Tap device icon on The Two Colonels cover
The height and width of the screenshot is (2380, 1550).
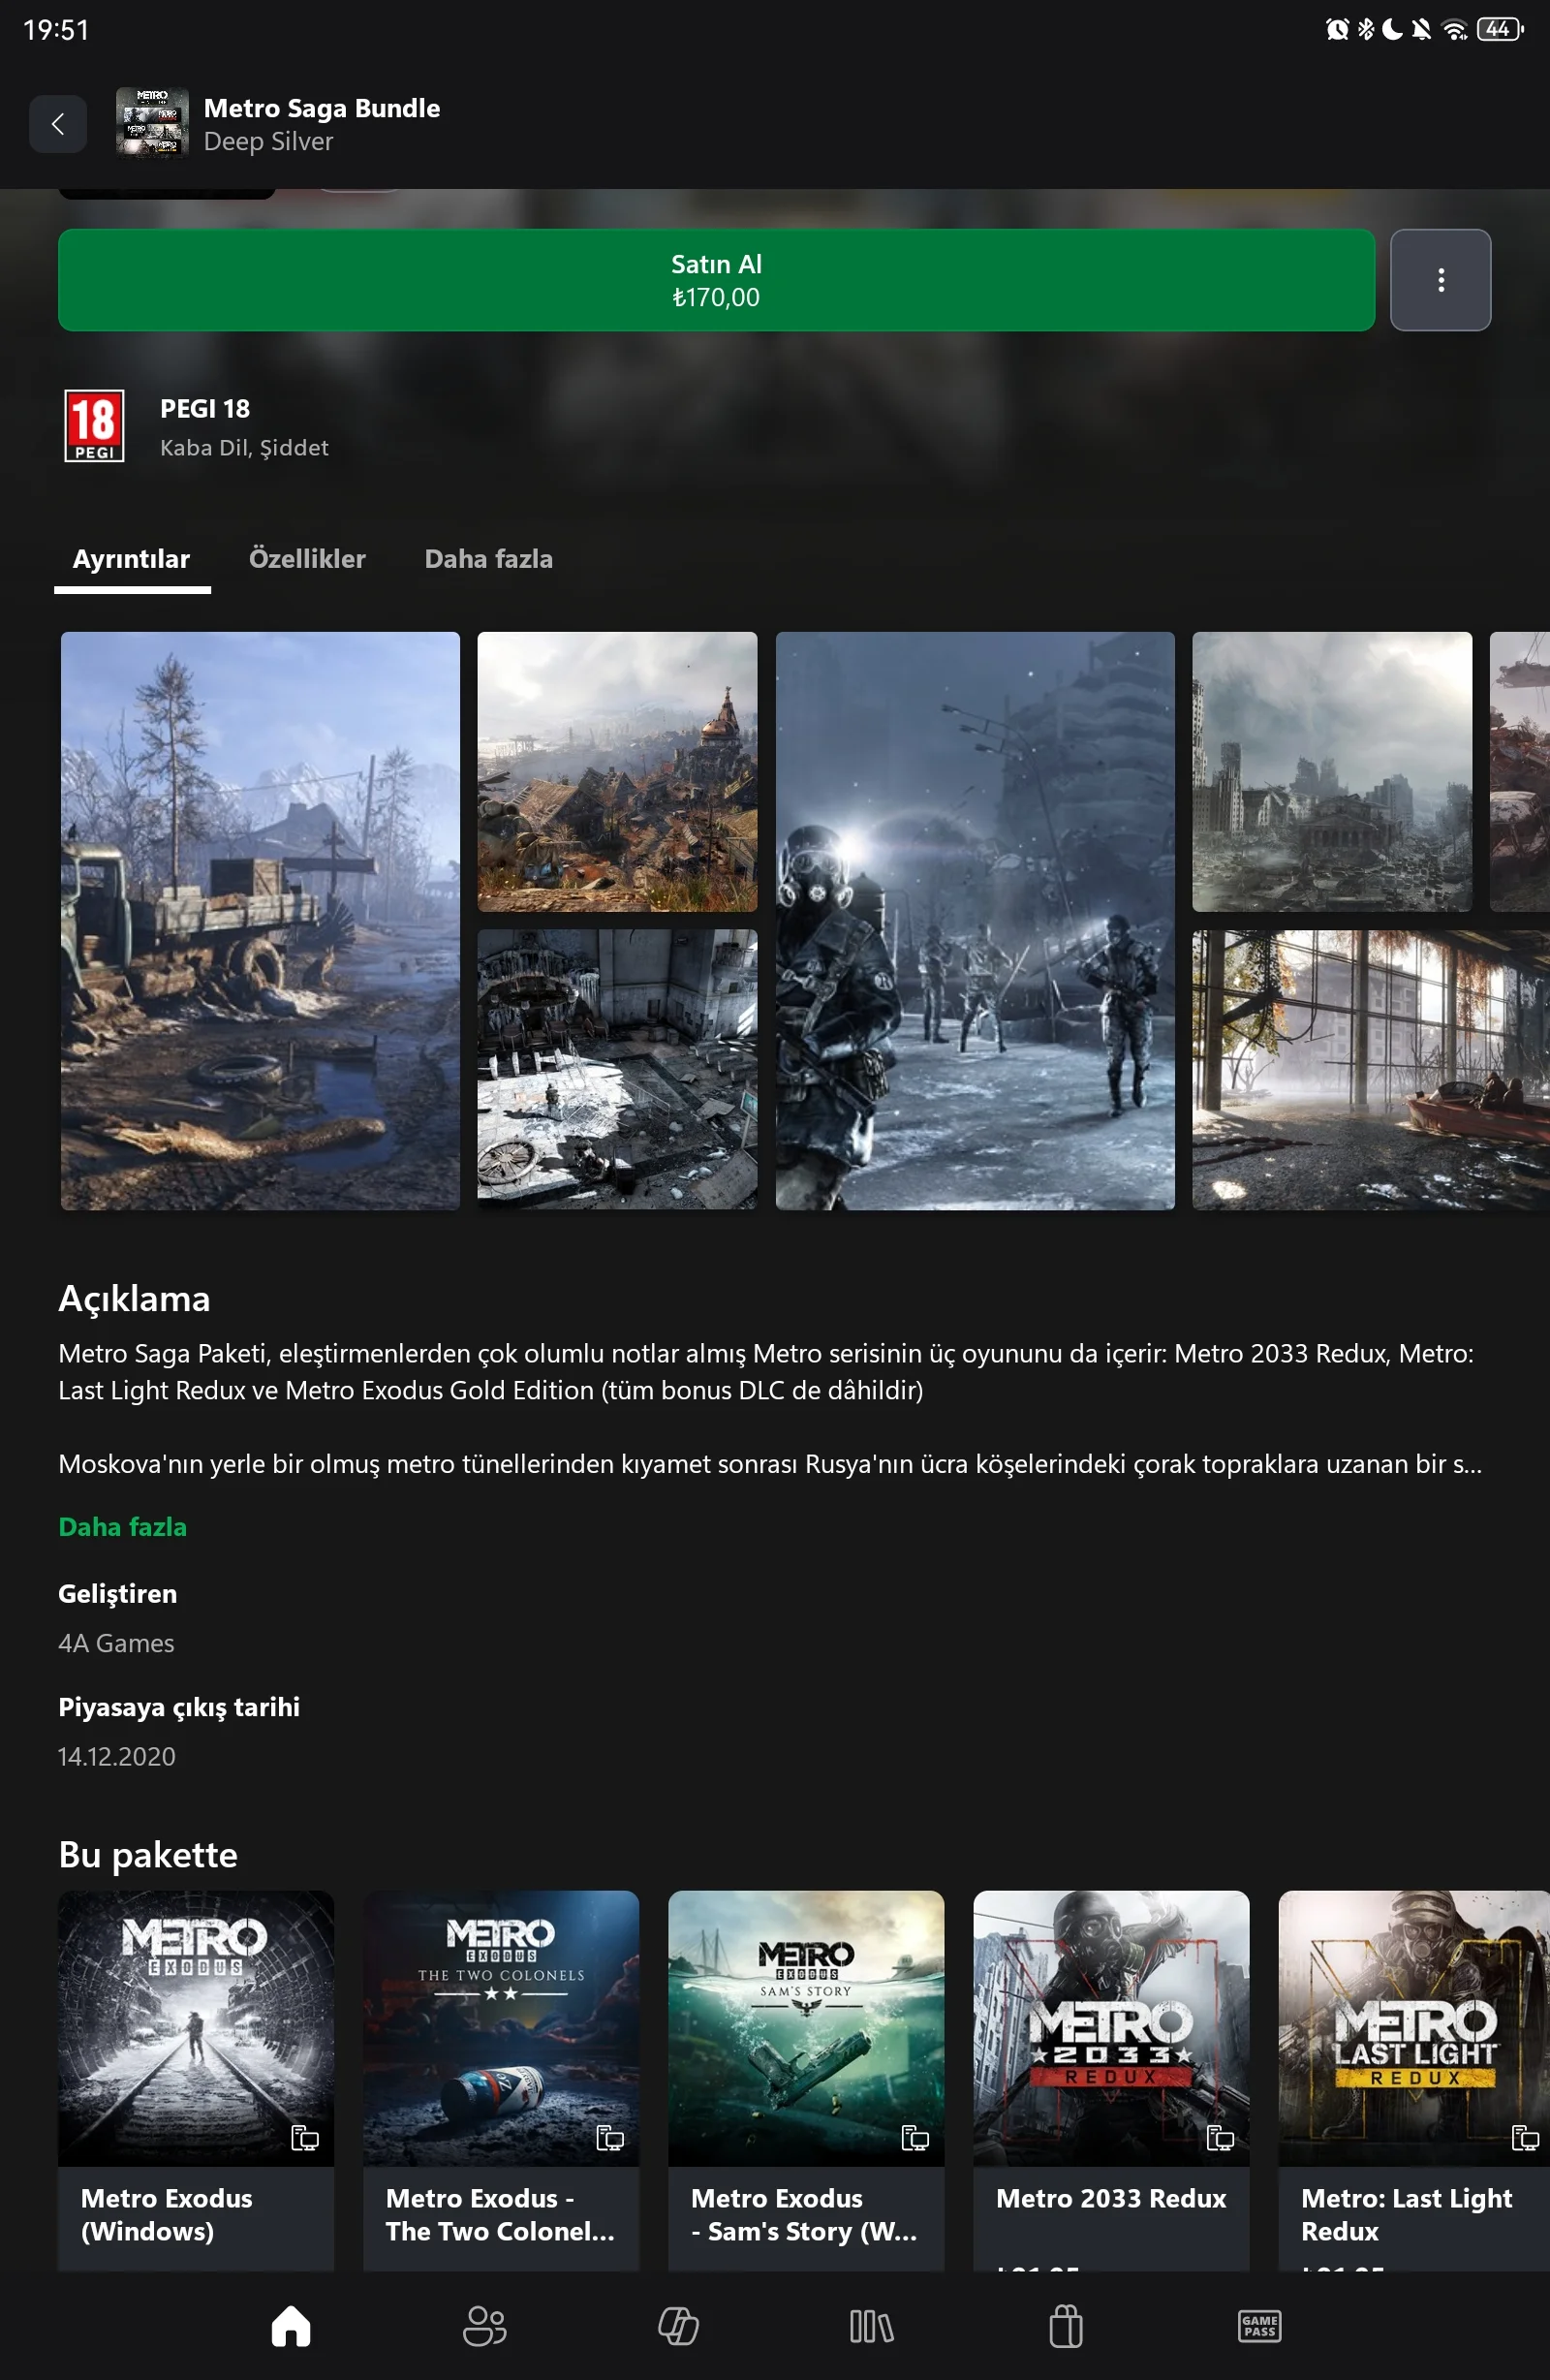coord(610,2138)
